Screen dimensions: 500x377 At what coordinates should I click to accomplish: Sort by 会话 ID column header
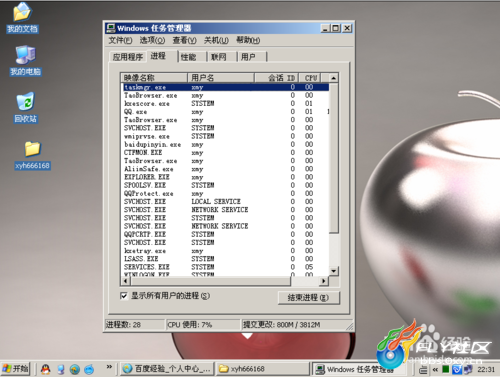(277, 78)
